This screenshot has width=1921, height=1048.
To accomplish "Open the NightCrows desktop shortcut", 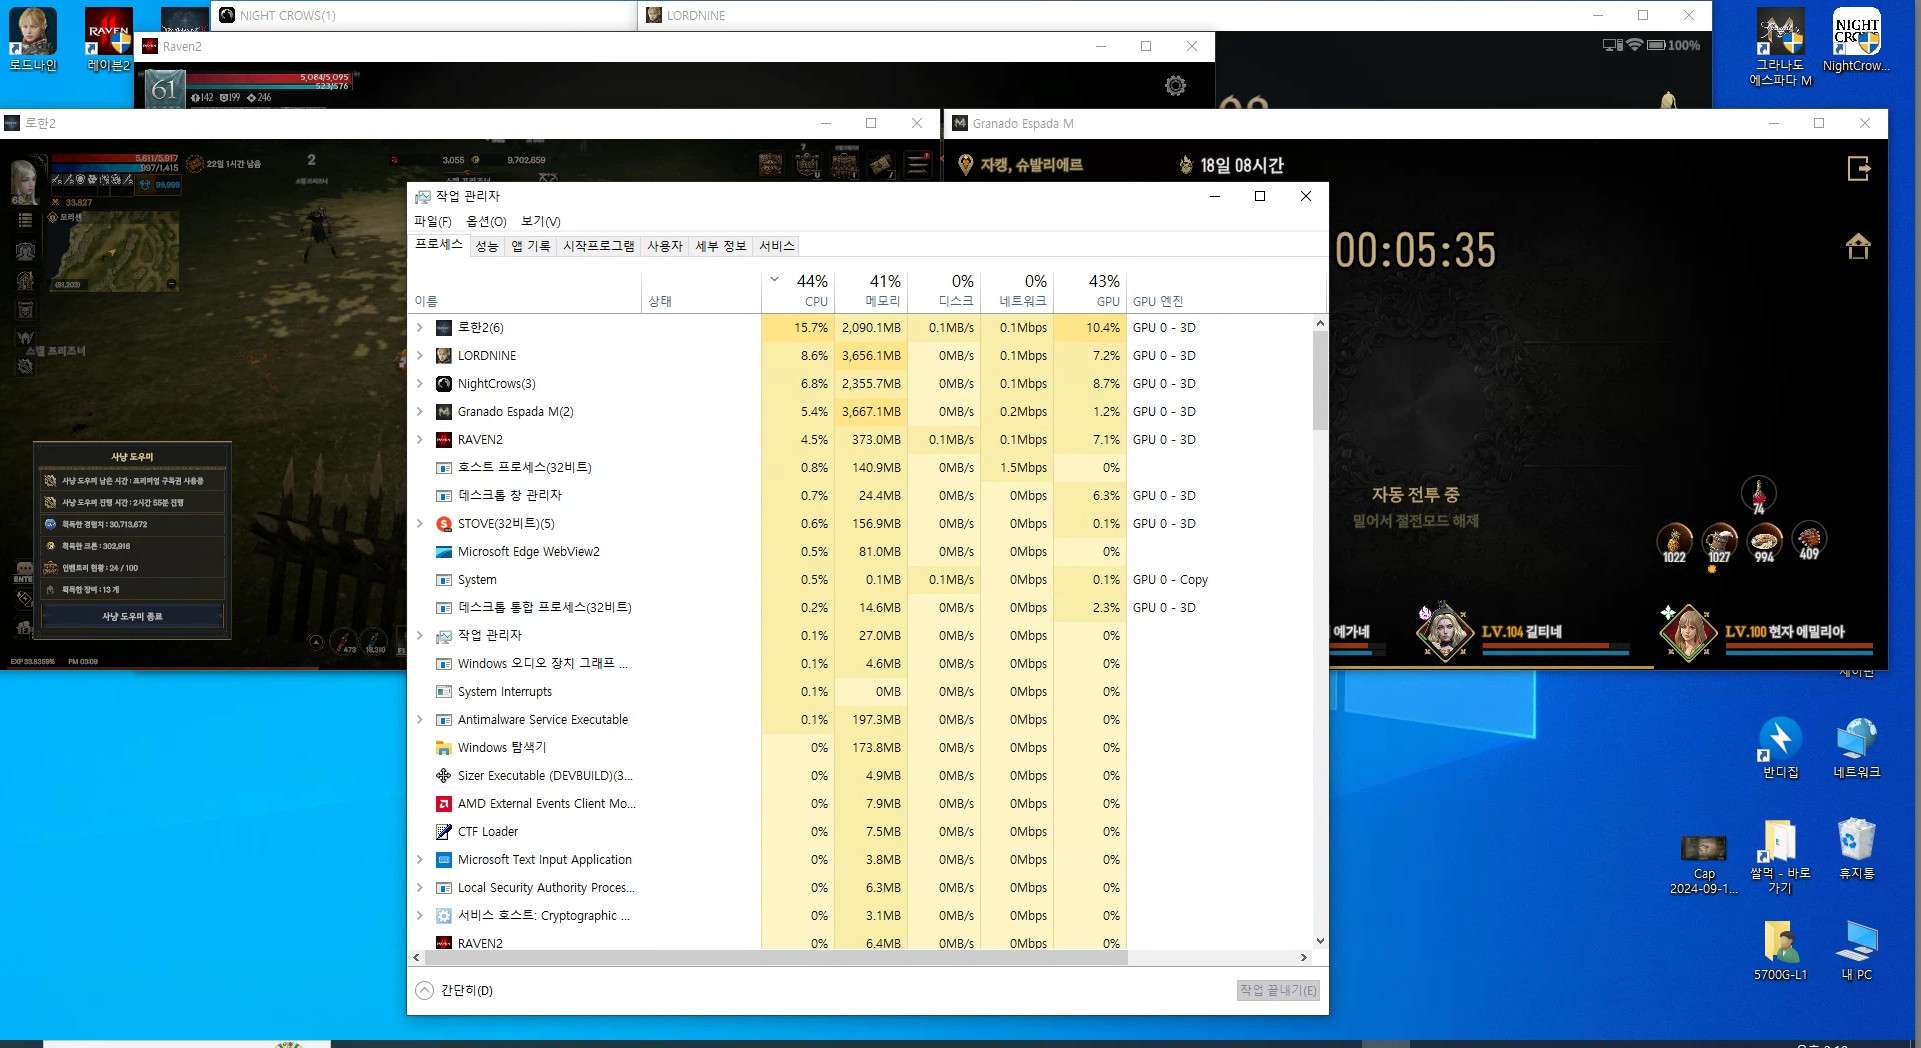I will 1856,40.
